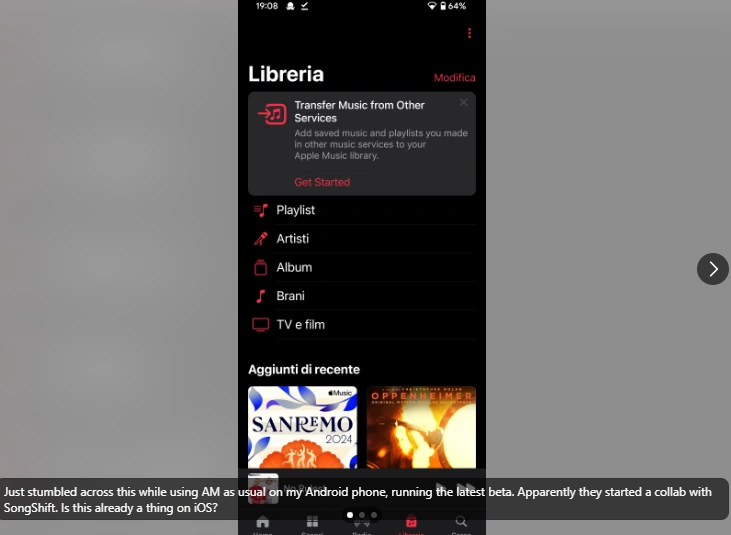Open the Album row
The width and height of the screenshot is (731, 535).
(362, 268)
